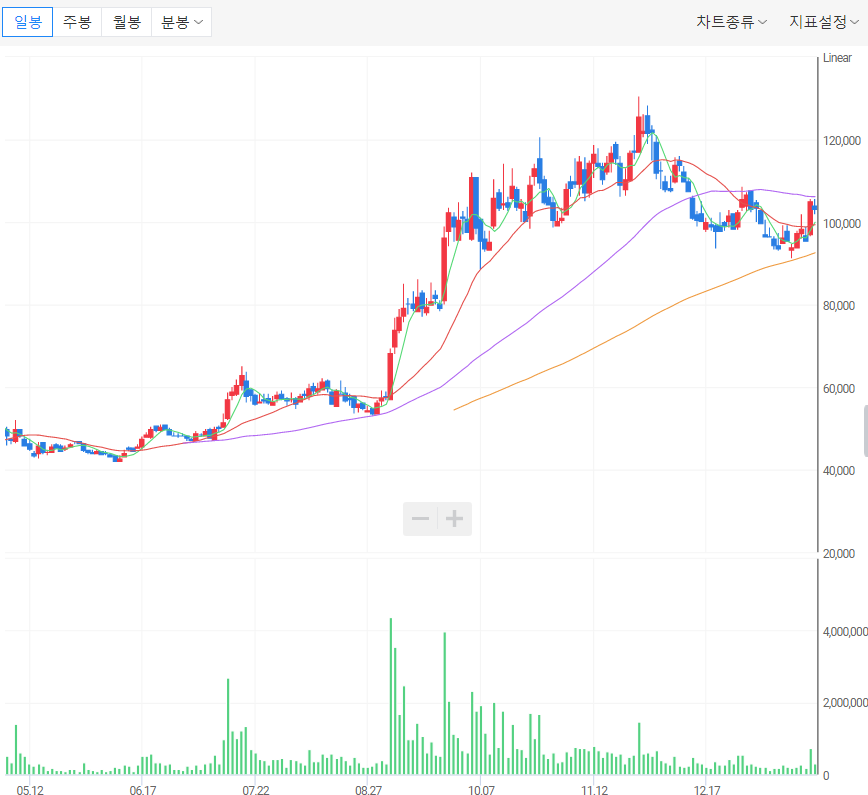Click the 11.12 date label
868x795 pixels.
pos(594,790)
